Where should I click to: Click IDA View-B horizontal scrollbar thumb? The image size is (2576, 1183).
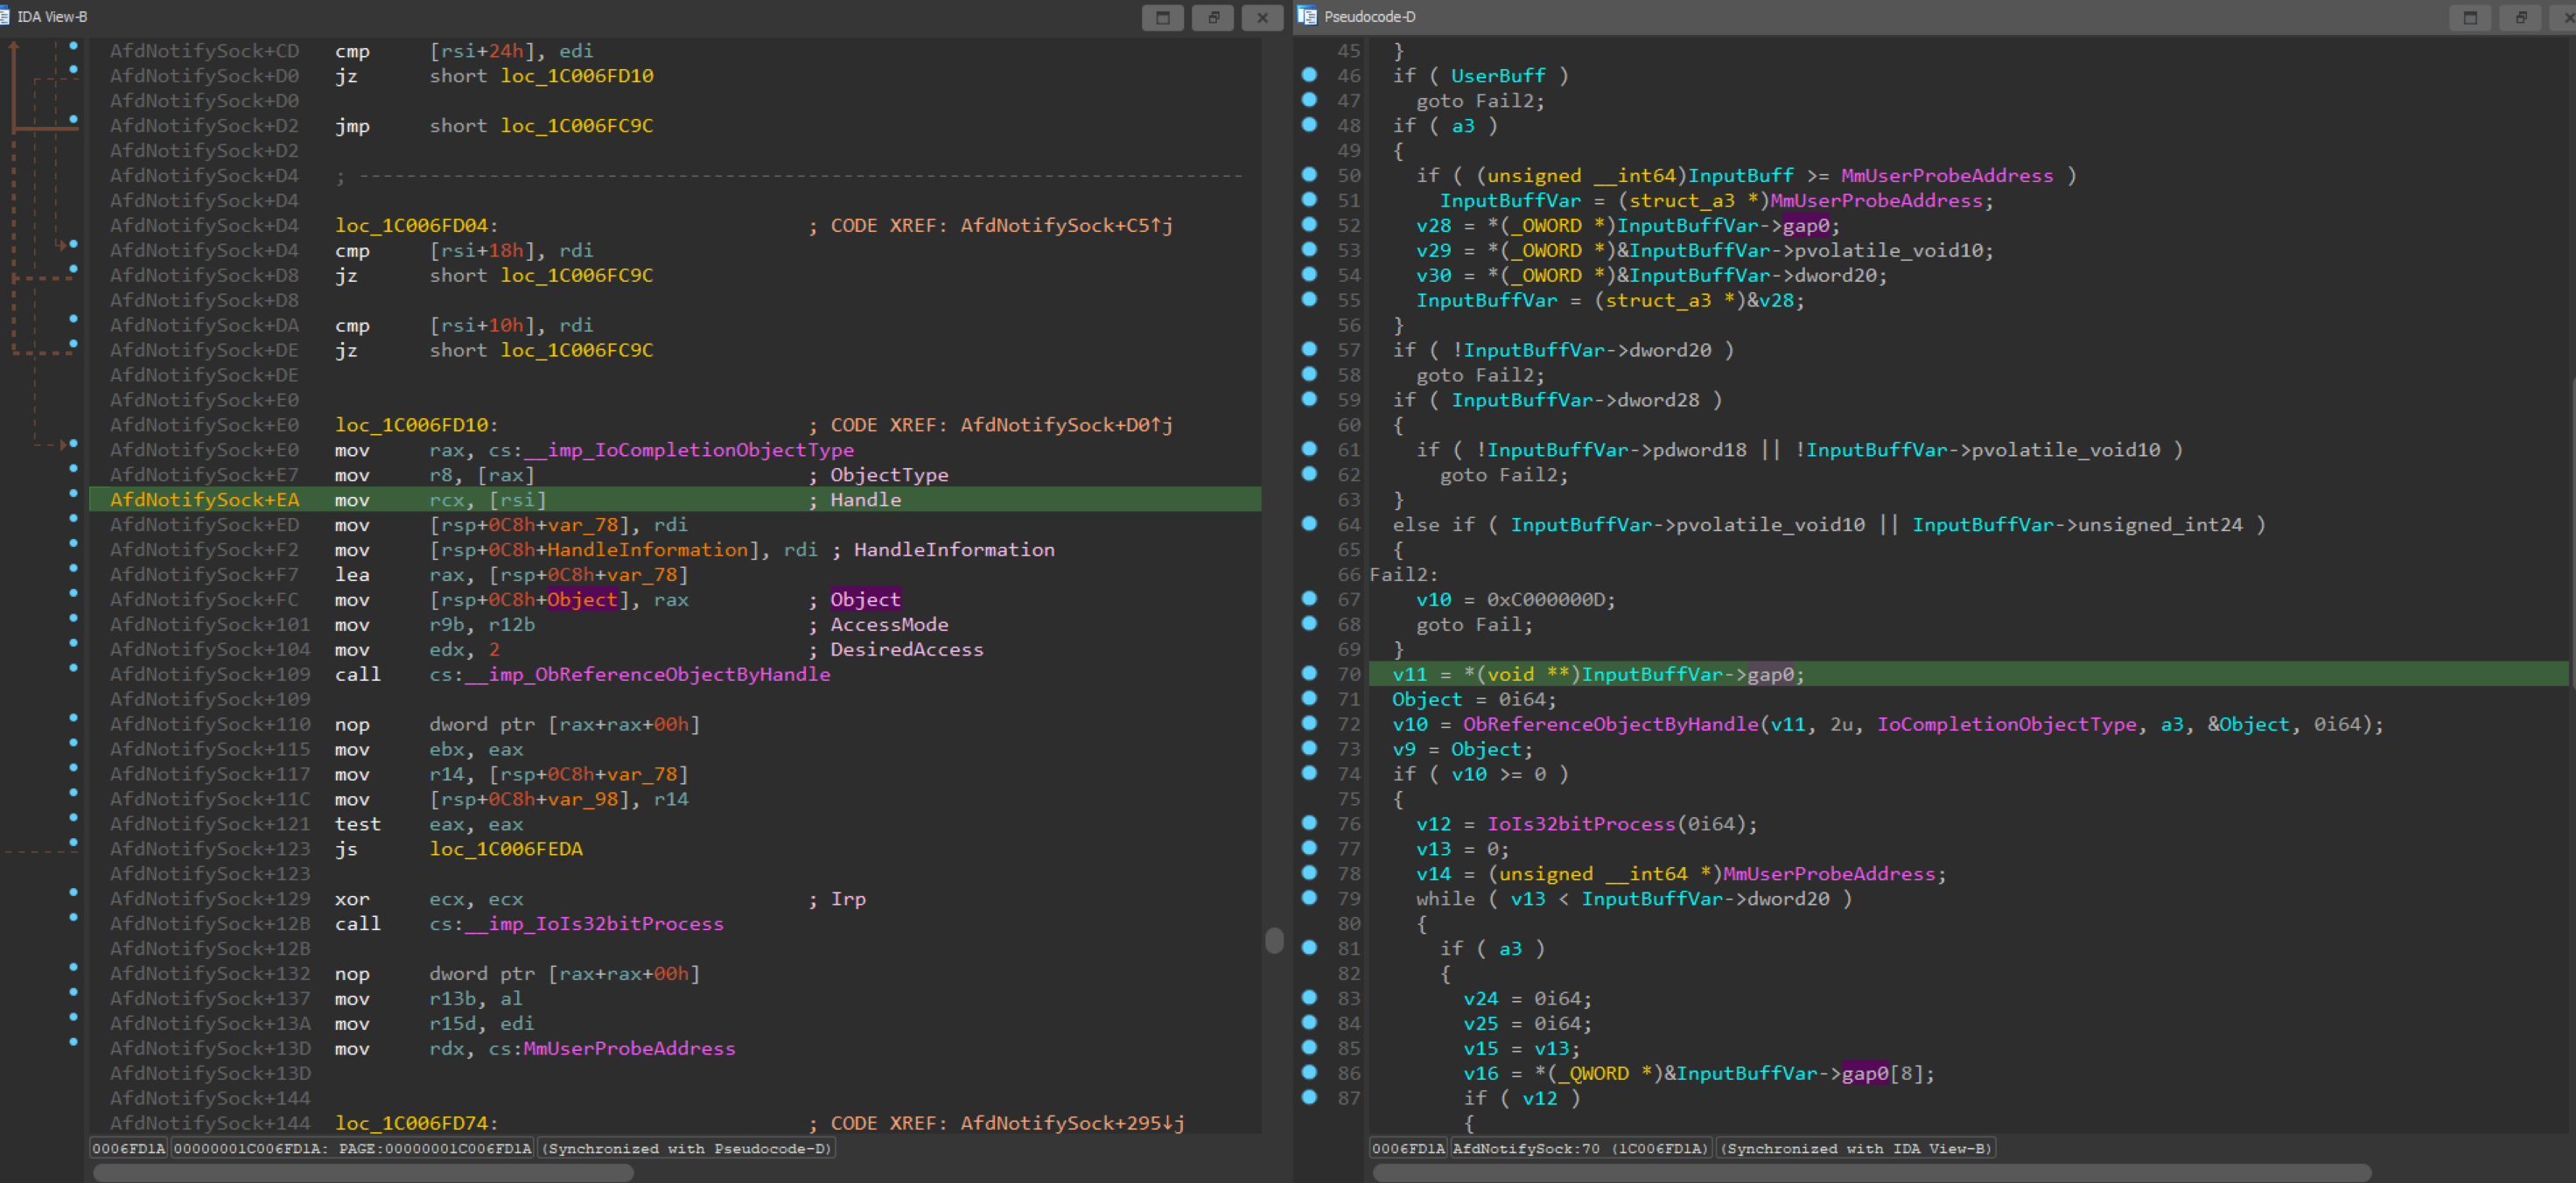[x=363, y=1173]
